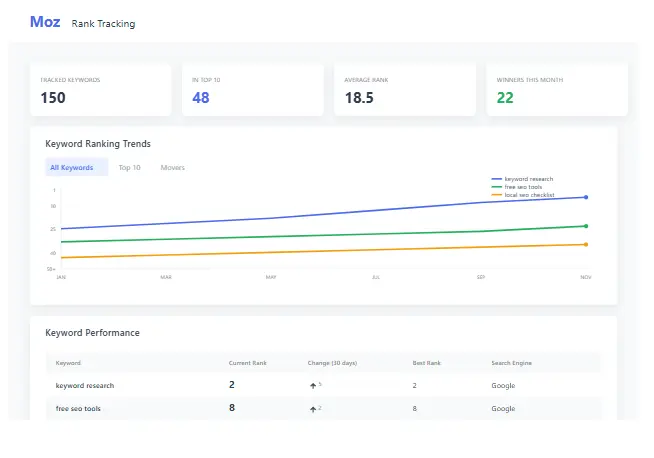Screen dimensions: 654x458
Task: Click current rank 8 for free seo tools
Action: (x=232, y=408)
